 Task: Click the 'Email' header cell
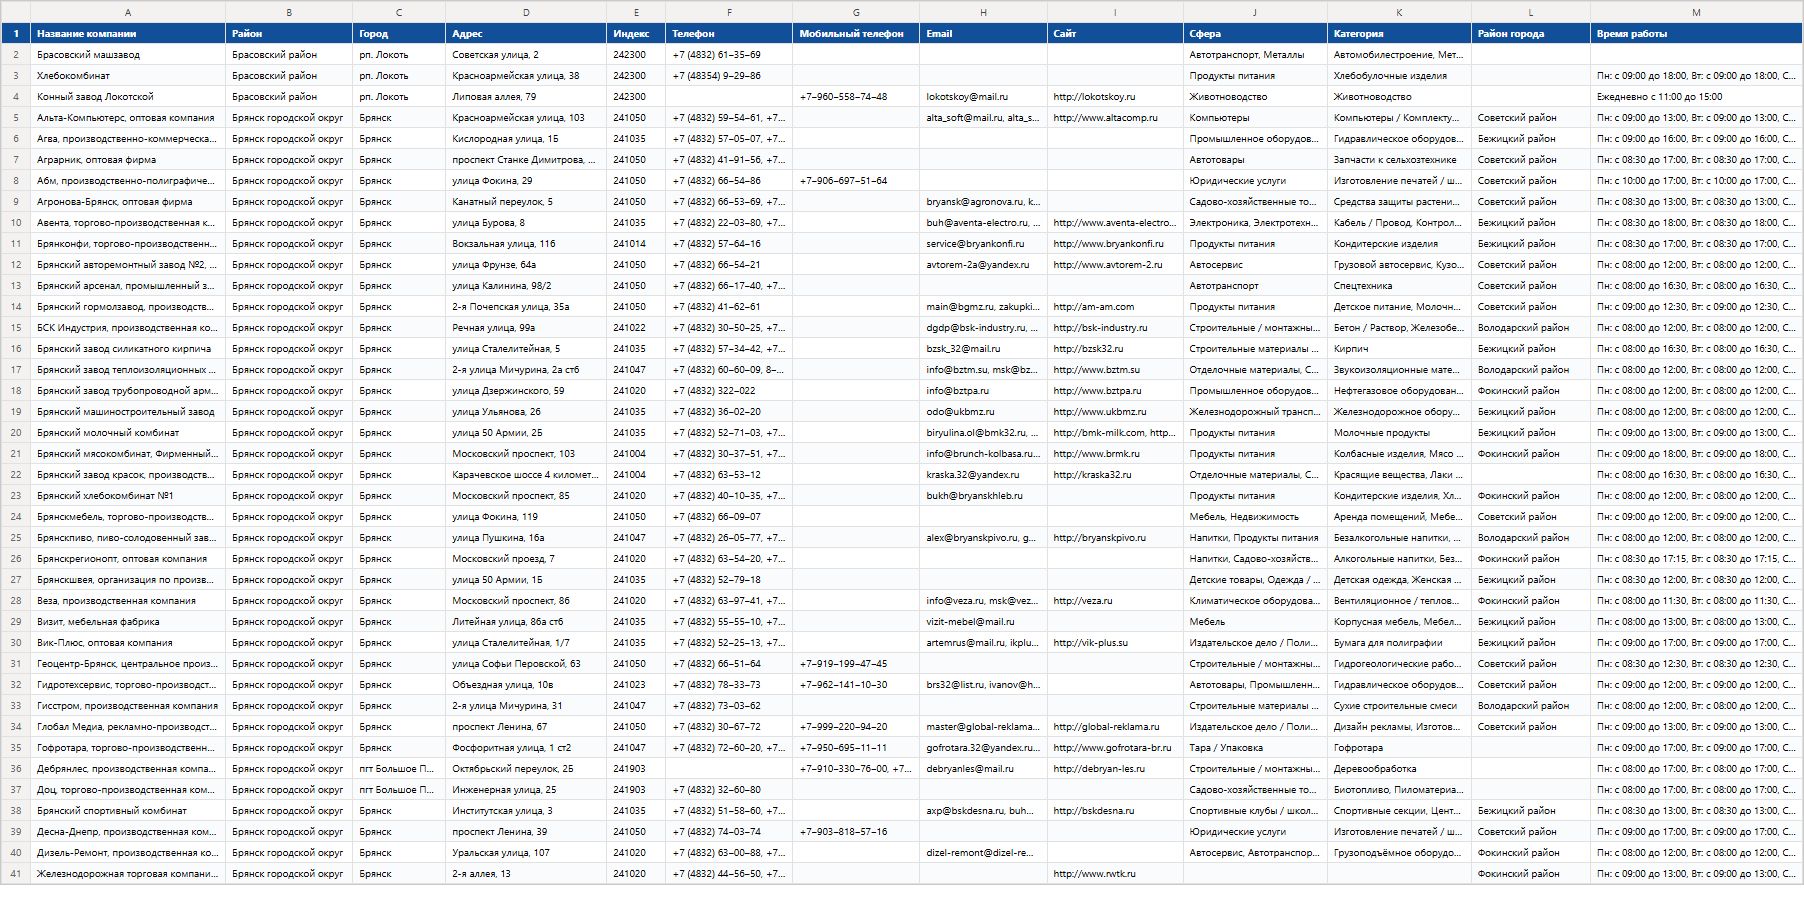tap(983, 33)
